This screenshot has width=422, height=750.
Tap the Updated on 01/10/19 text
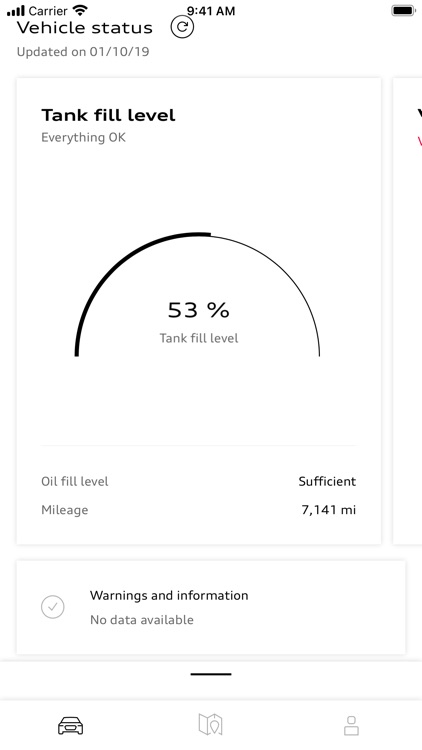pos(83,52)
